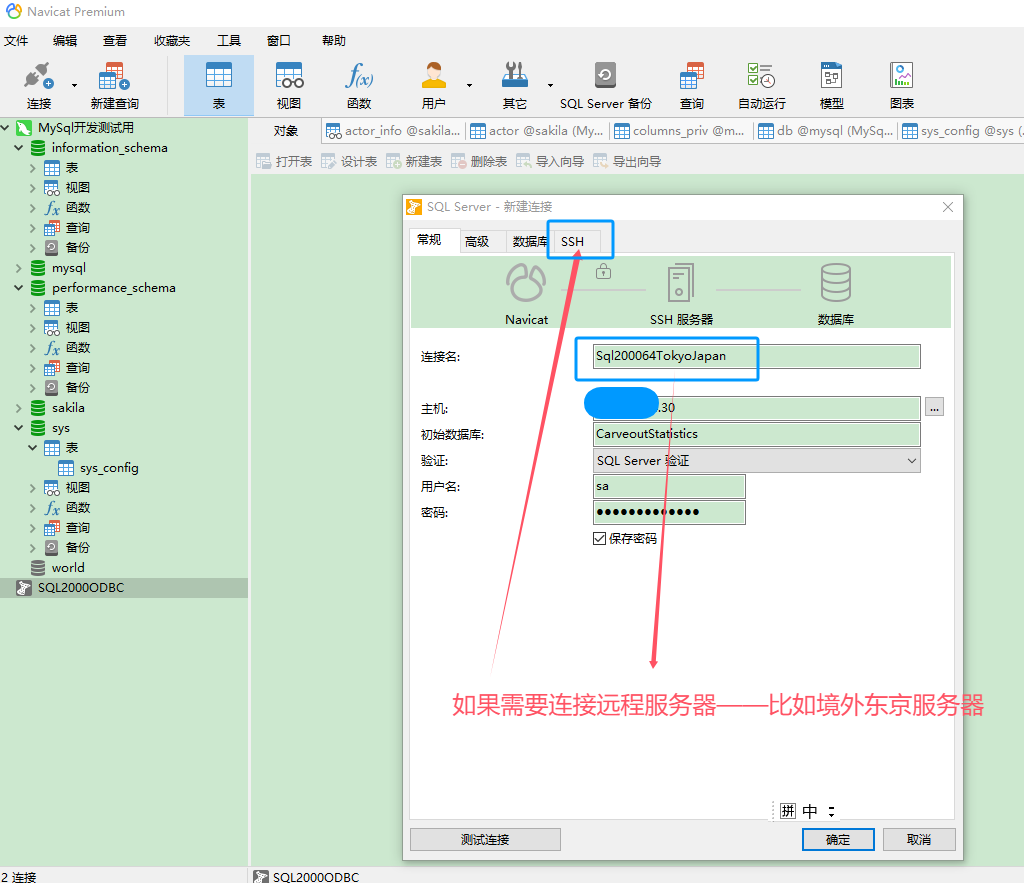Click the Cancel (取消) button
Viewport: 1024px width, 883px height.
[919, 839]
